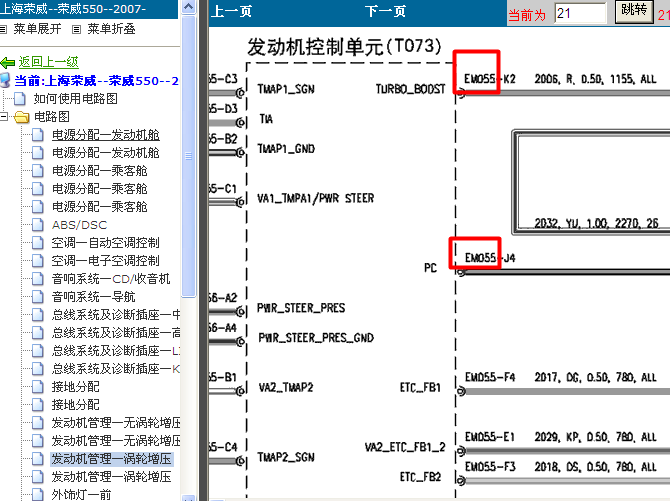Click the TMAP2_SGN pin label
This screenshot has height=501, width=670.
coord(286,457)
